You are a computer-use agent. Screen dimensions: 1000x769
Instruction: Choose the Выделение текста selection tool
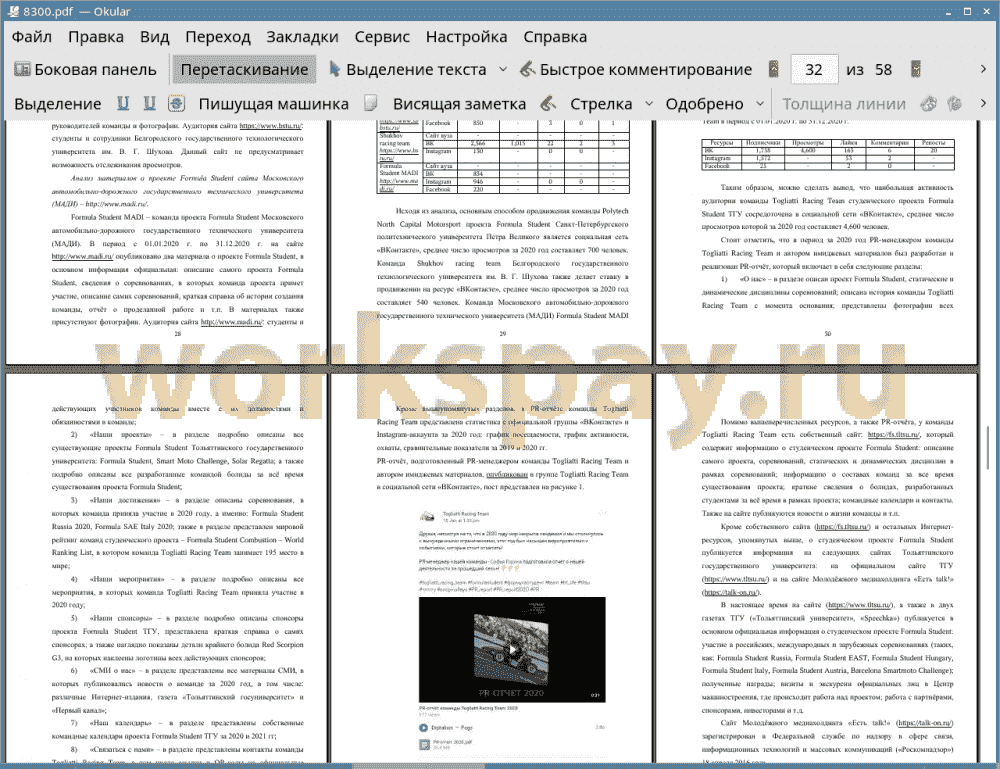click(x=408, y=70)
